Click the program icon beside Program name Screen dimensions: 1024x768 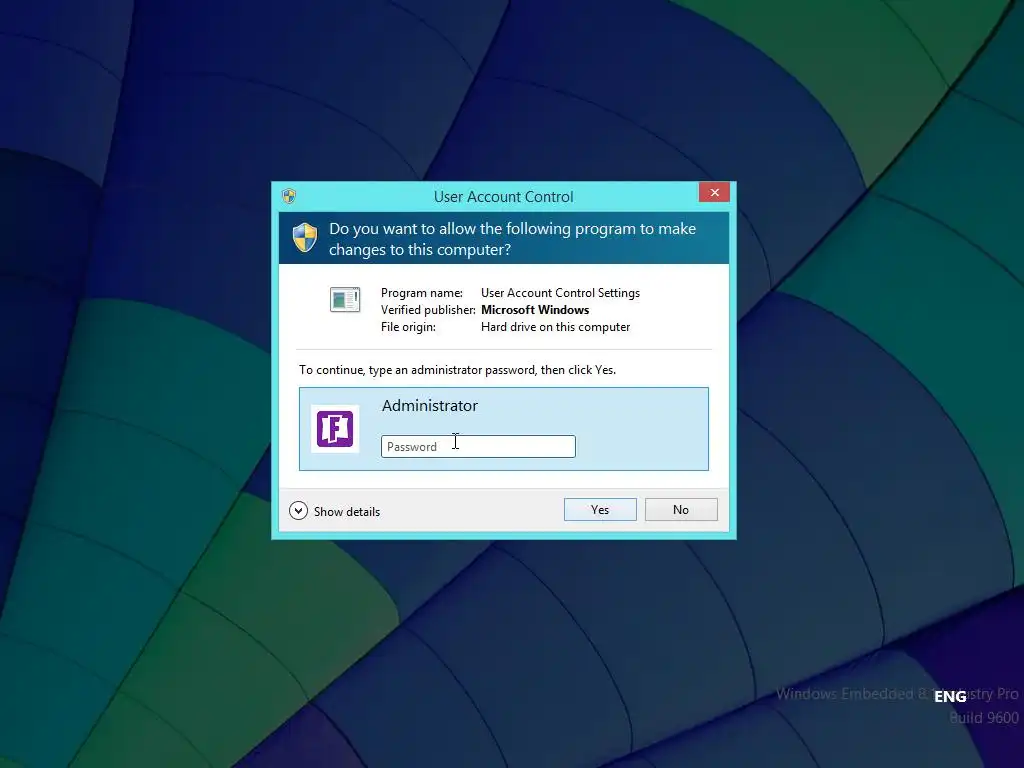coord(345,300)
